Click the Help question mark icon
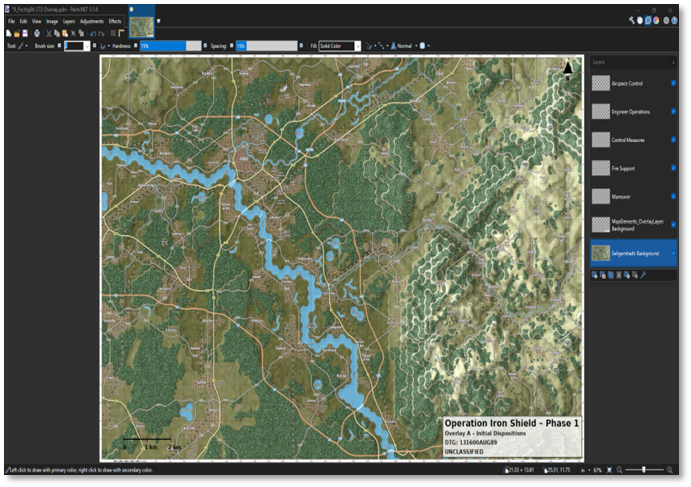Viewport: 691px width, 487px height. point(677,20)
